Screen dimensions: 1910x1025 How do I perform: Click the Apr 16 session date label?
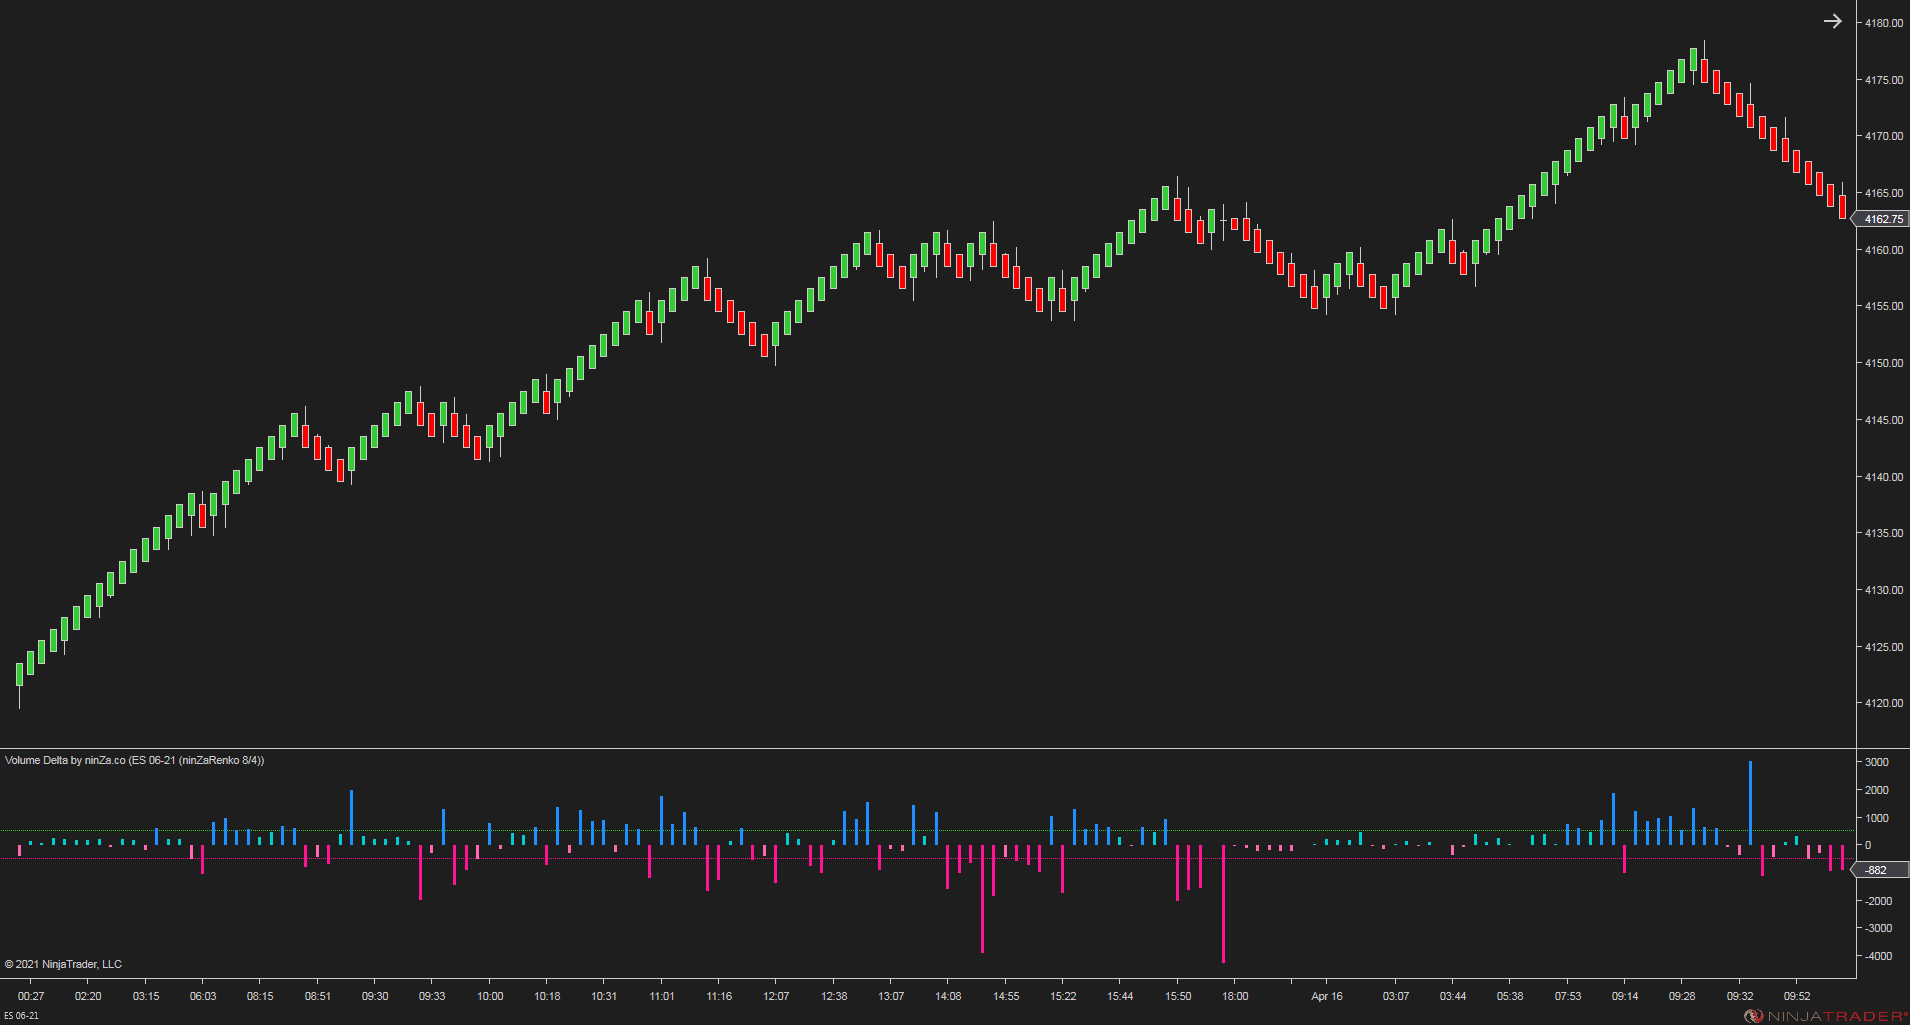pos(1325,996)
